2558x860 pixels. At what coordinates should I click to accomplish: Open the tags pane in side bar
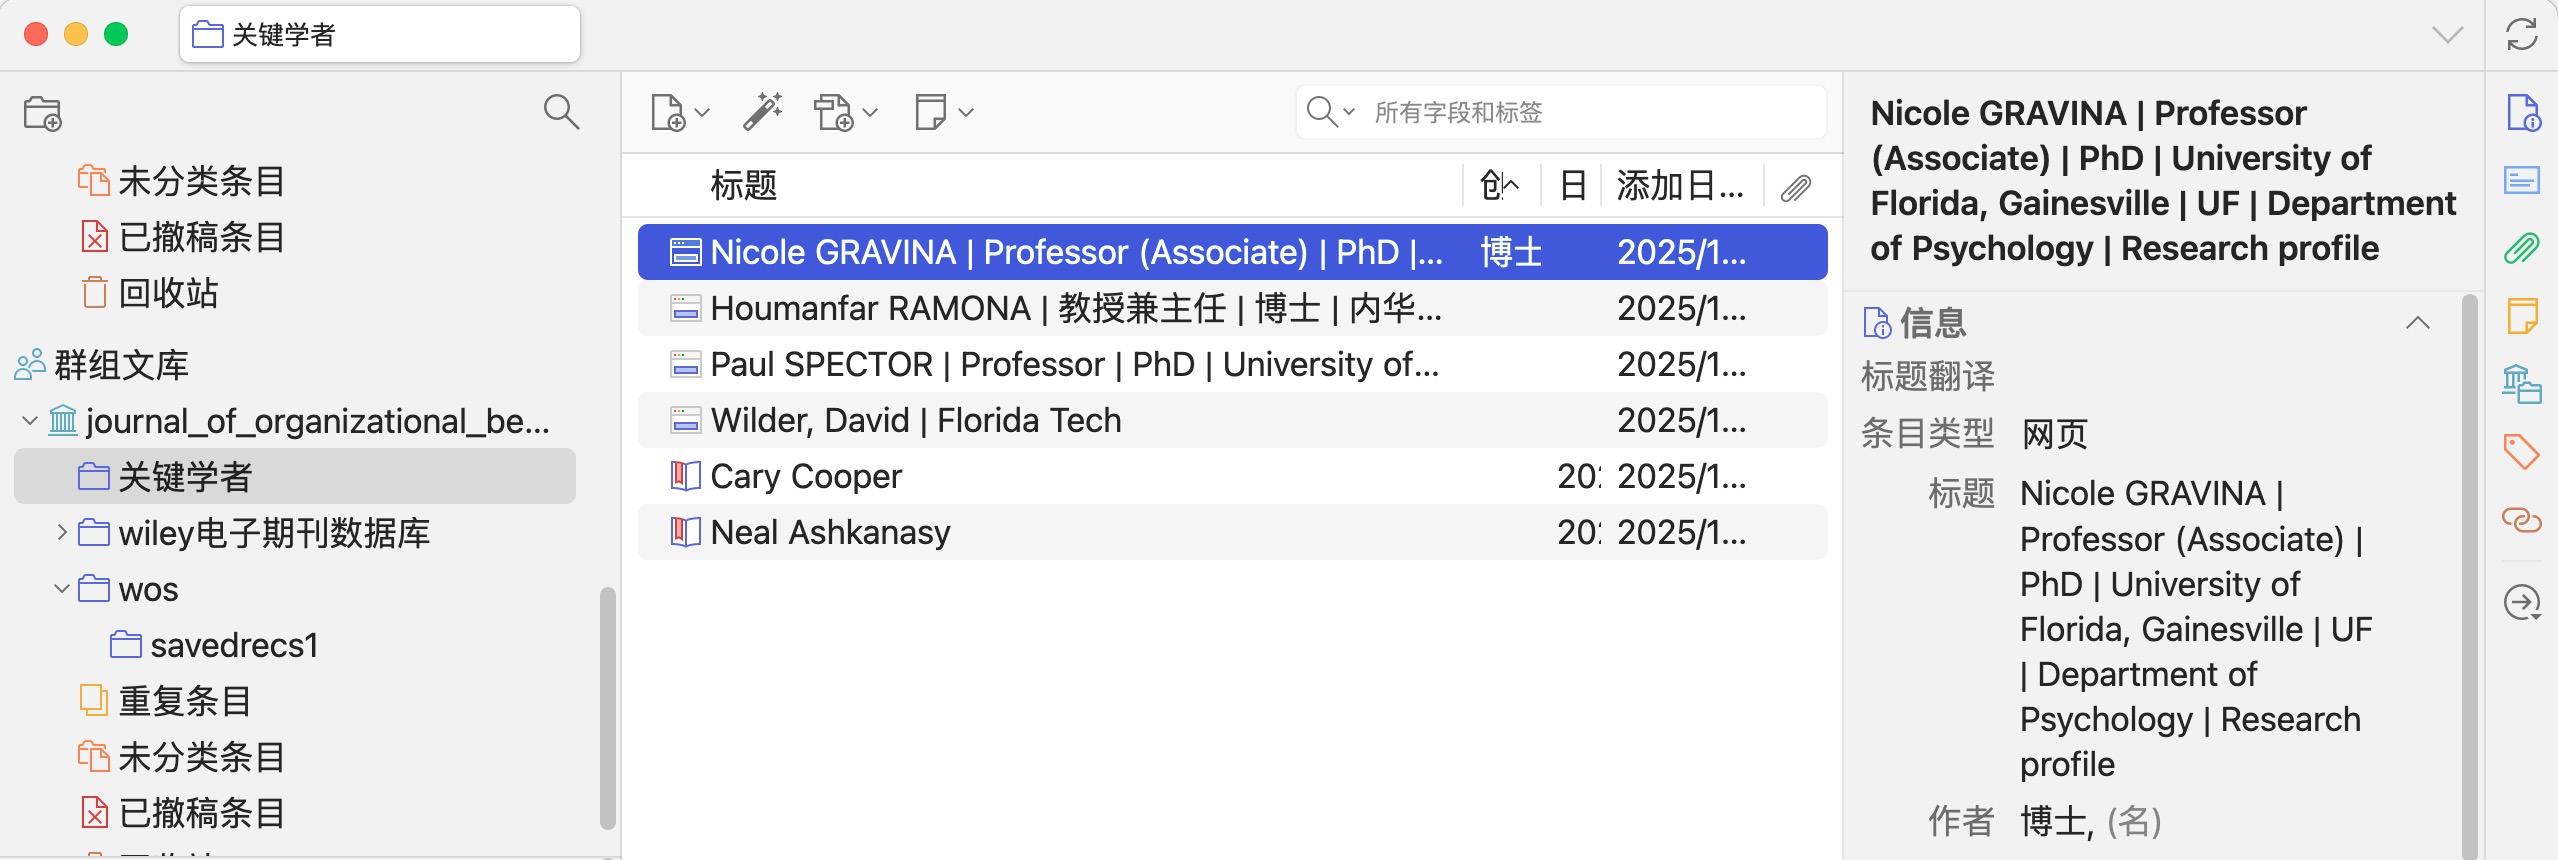pos(2521,452)
